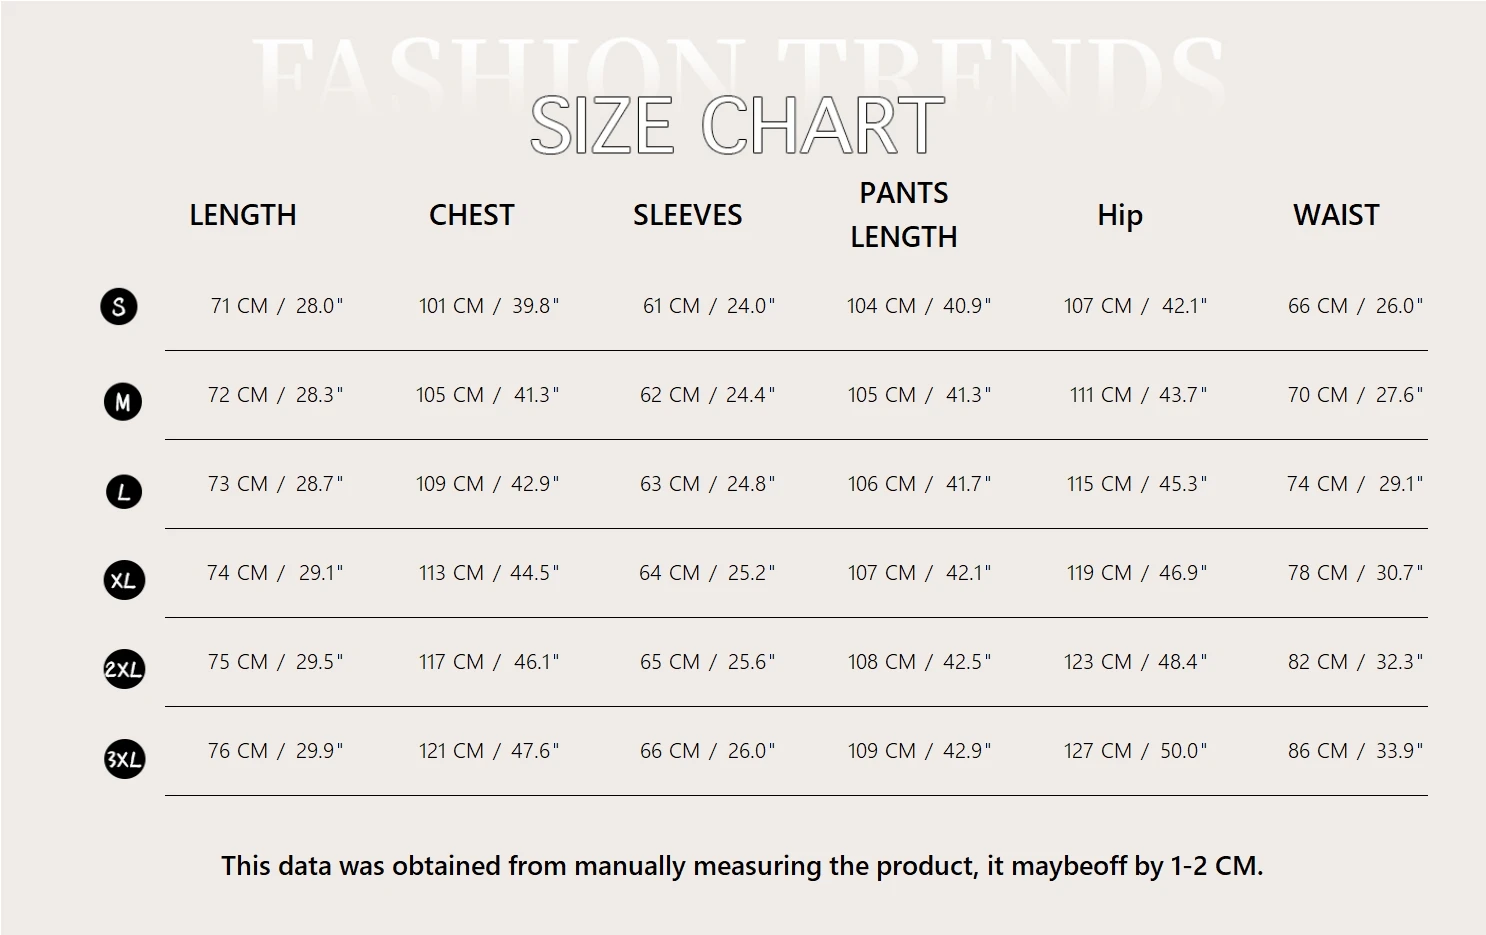This screenshot has height=935, width=1486.
Task: Click the WAIST column header
Action: [1335, 215]
